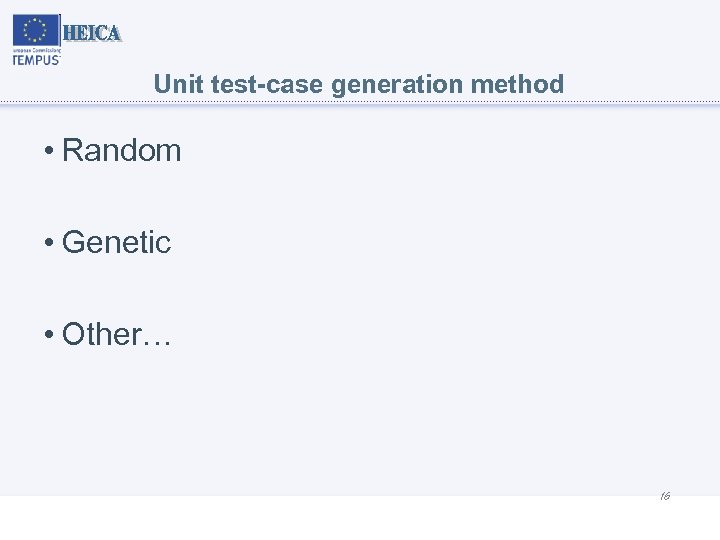Screen dimensions: 720x540
Task: Click the word Other in the list
Action: [102, 335]
